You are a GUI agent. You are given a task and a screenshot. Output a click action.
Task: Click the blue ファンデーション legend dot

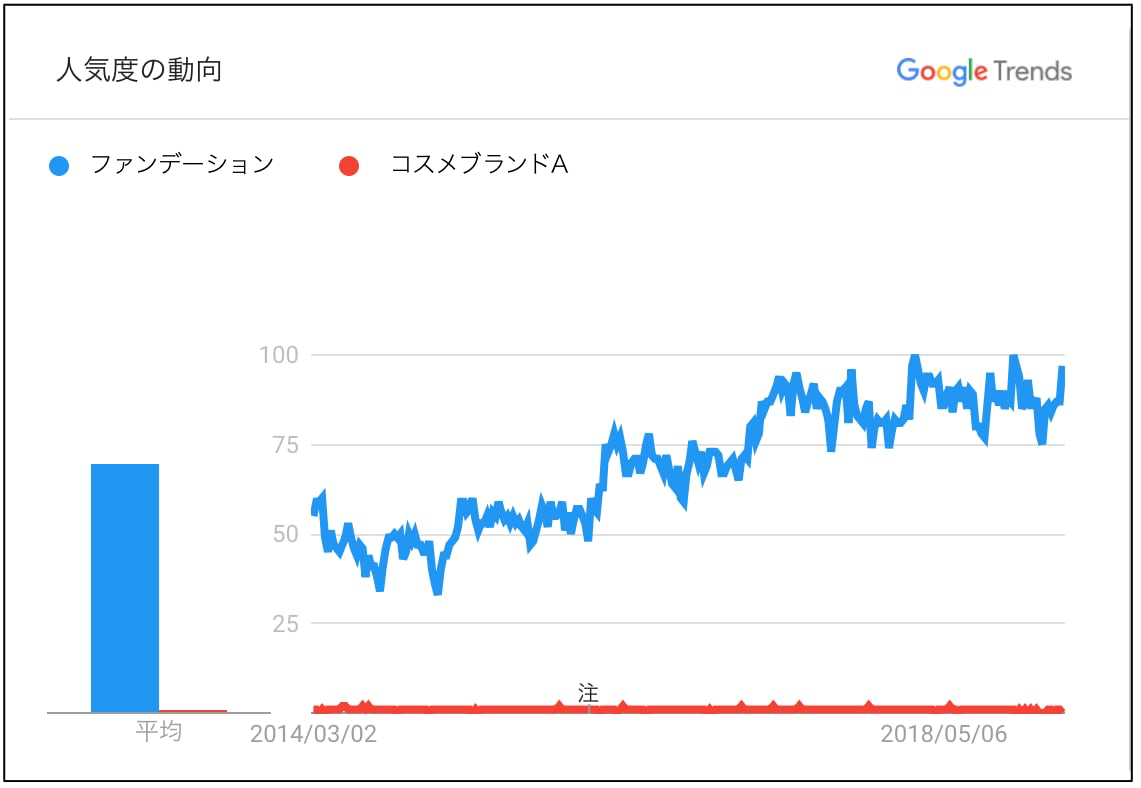tap(59, 166)
